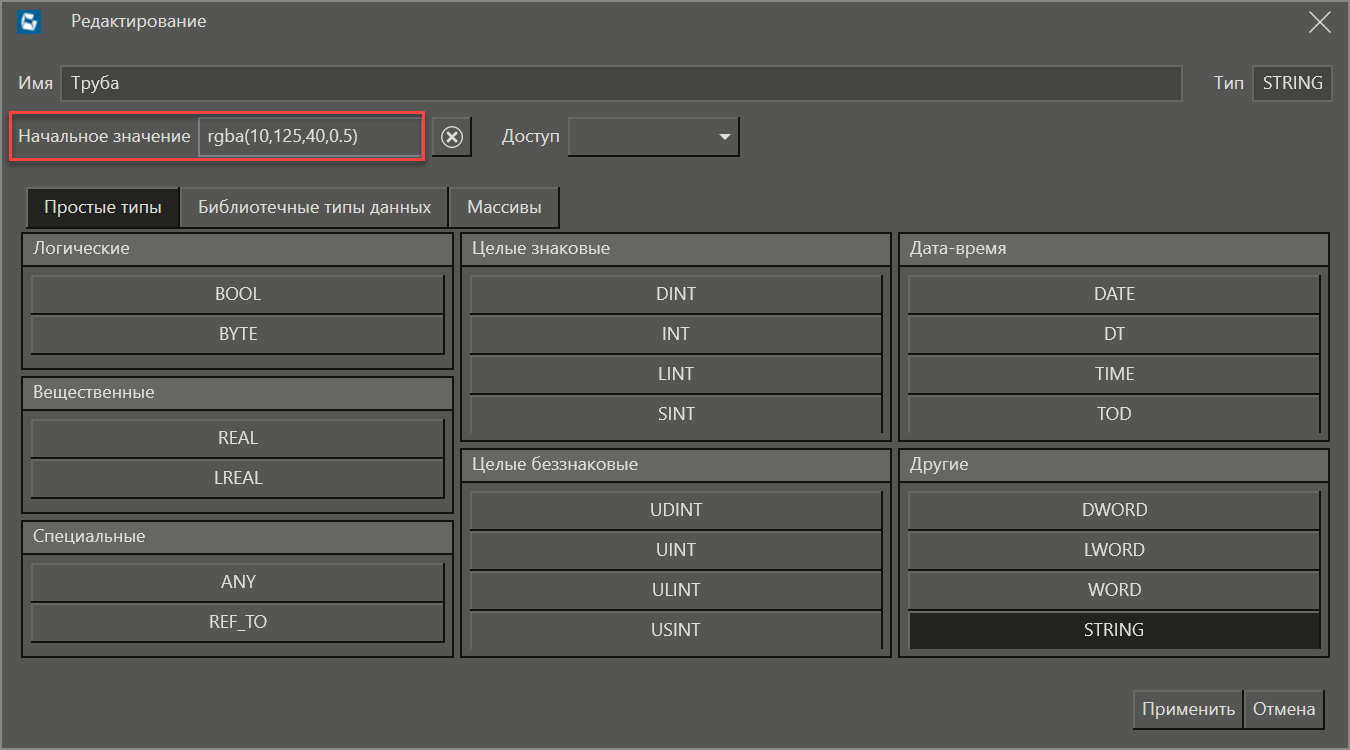The image size is (1350, 750).
Task: Select the Простые типы tab
Action: tap(102, 208)
